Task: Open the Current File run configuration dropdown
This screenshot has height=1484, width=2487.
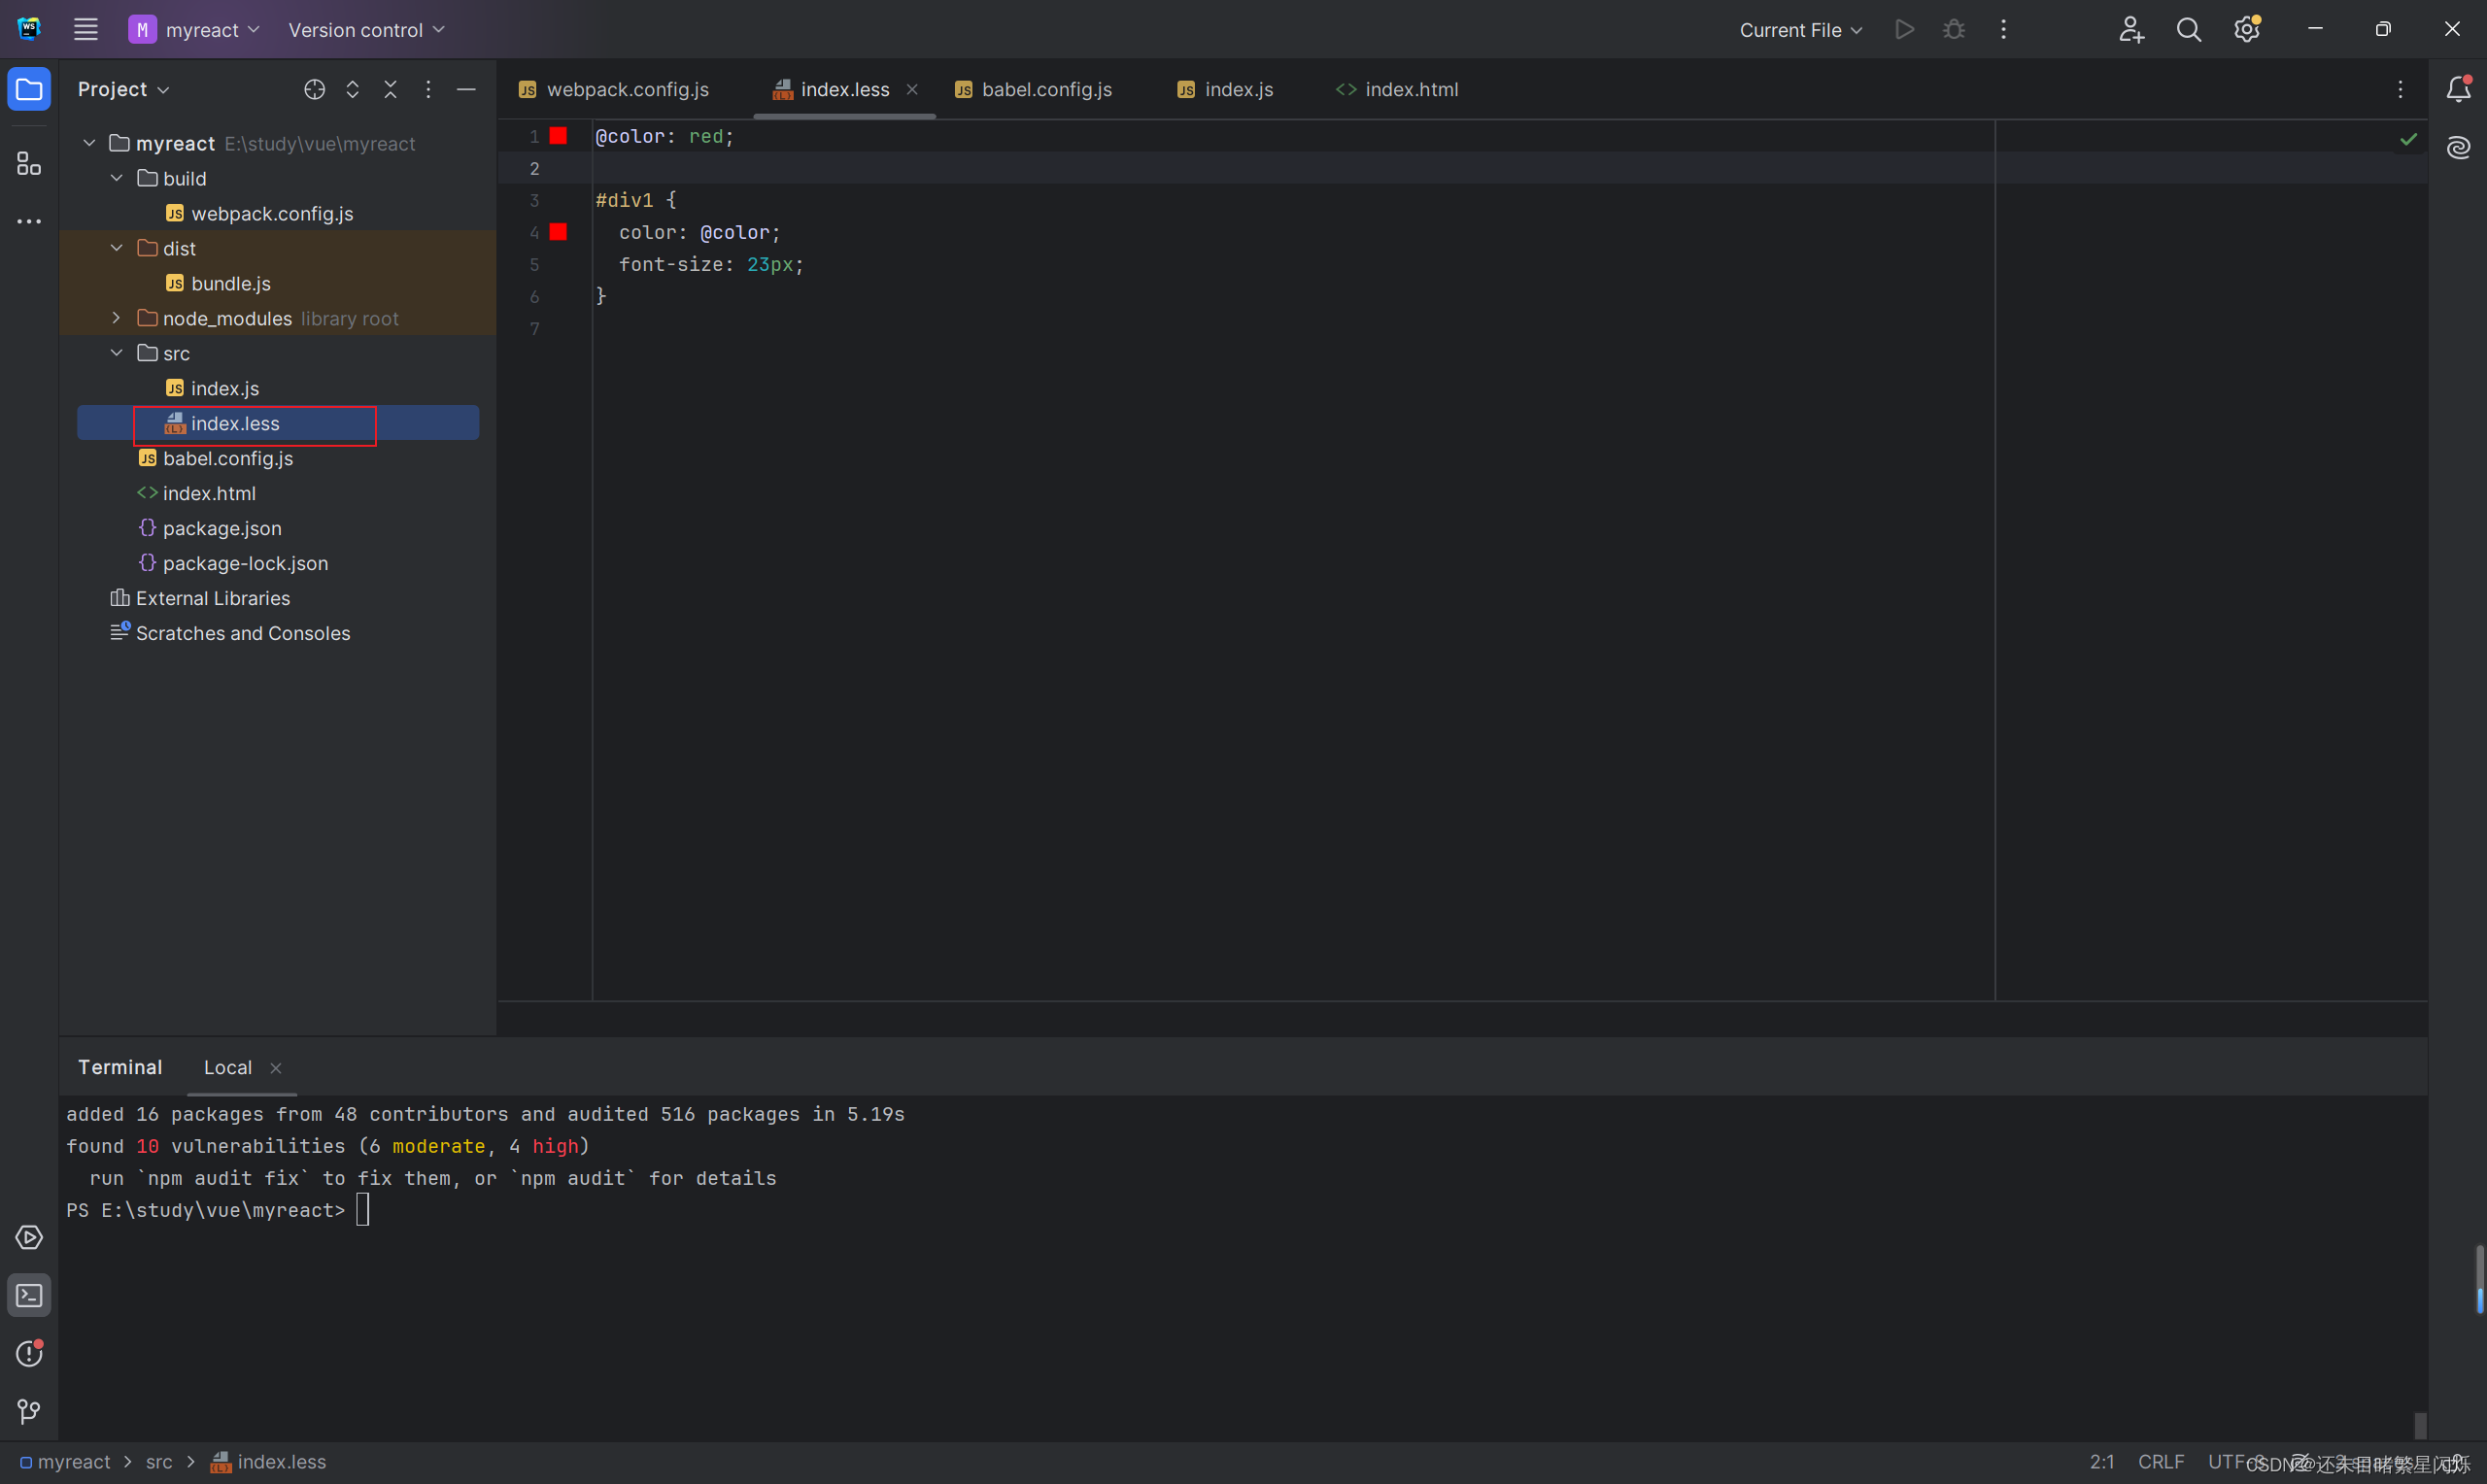Action: [x=1800, y=30]
